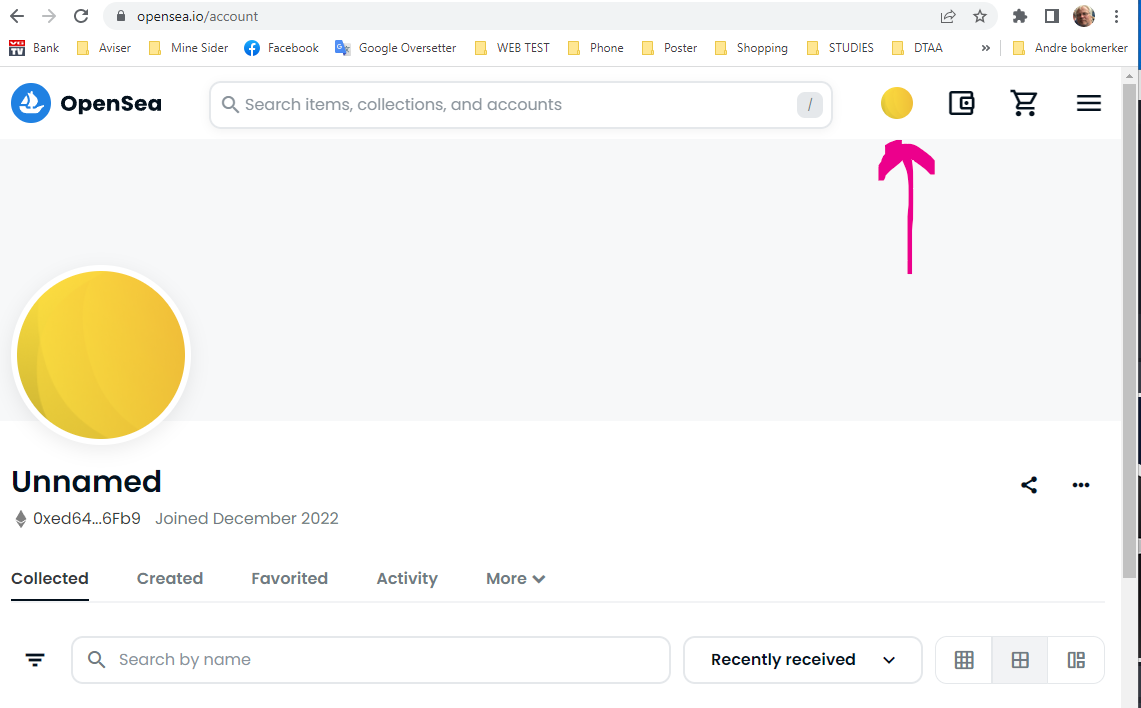Go back in browser history
The width and height of the screenshot is (1141, 708).
pyautogui.click(x=17, y=16)
